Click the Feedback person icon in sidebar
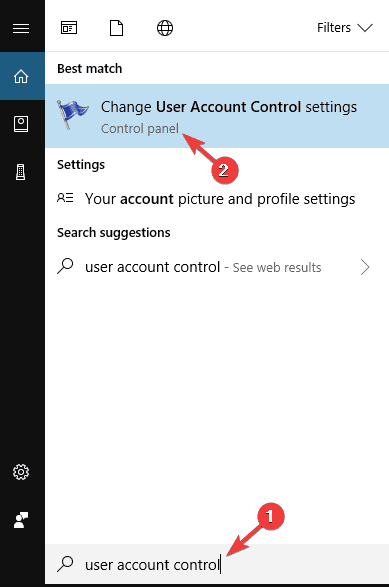Viewport: 389px width, 587px height. tap(21, 520)
